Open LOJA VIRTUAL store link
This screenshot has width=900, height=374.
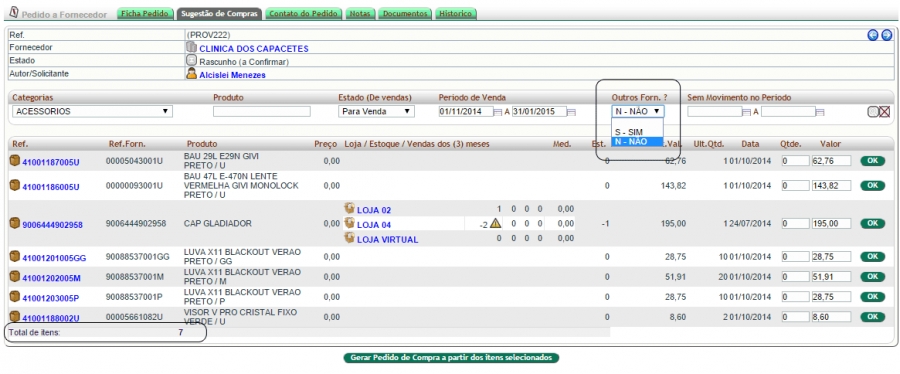pos(387,240)
